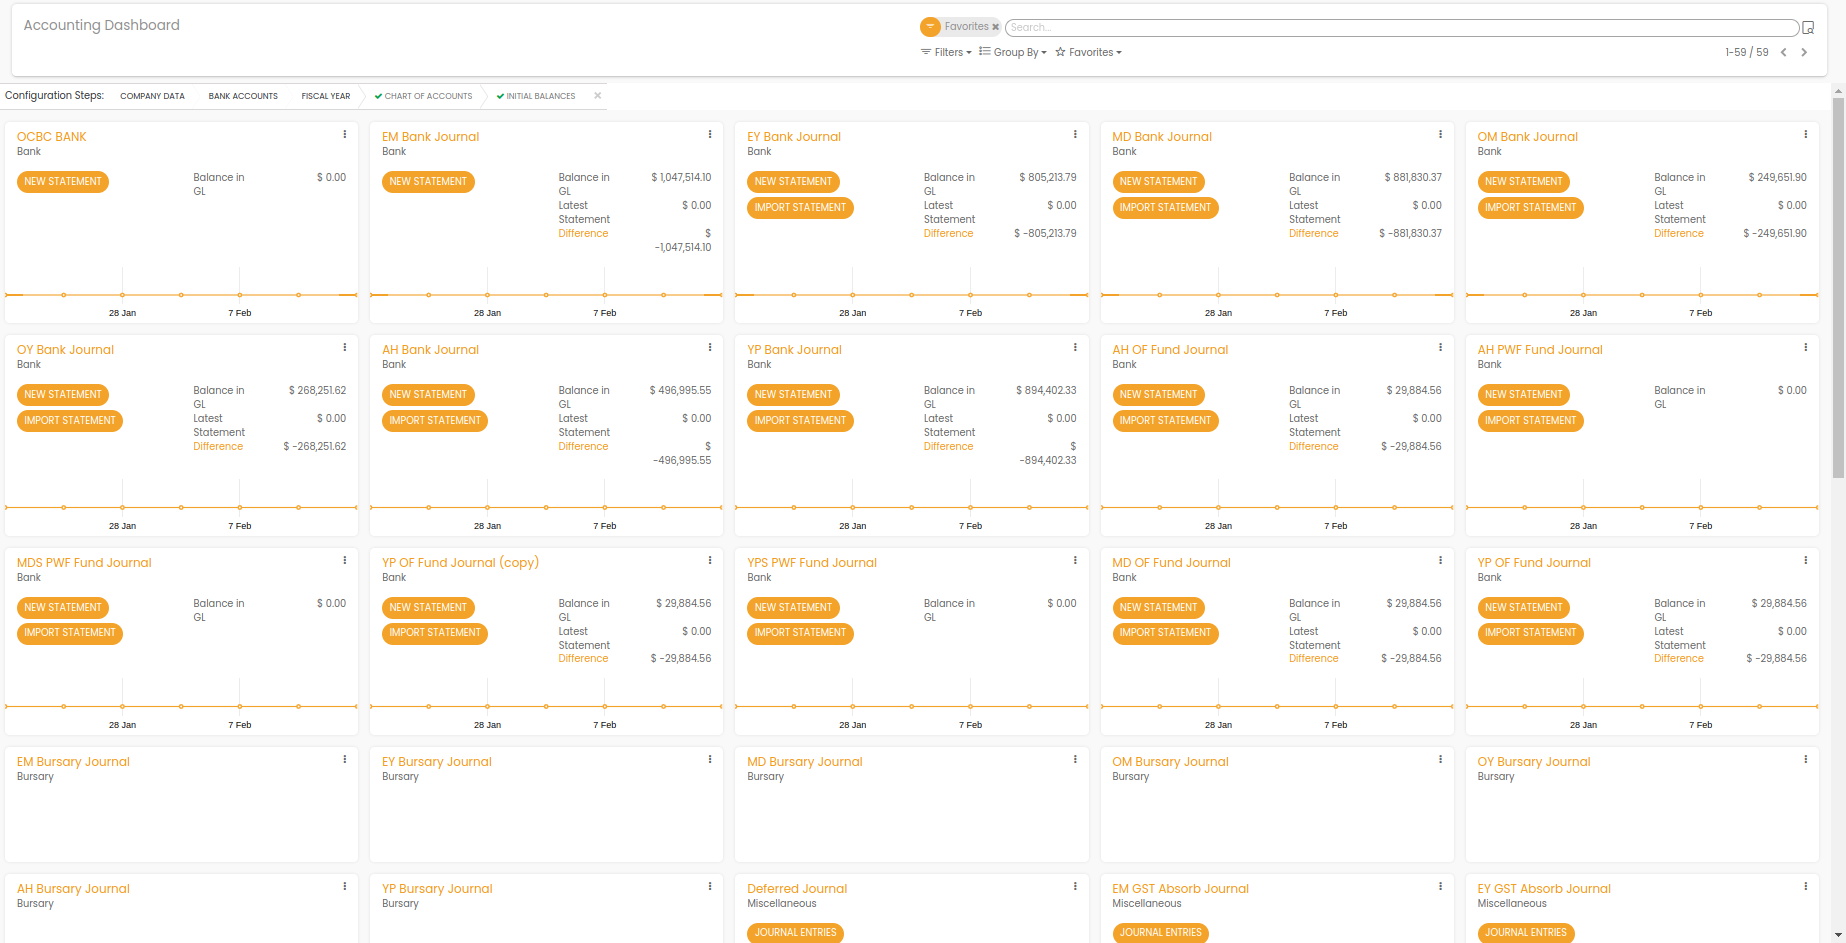Click in the Search input field
The image size is (1846, 943).
(1400, 27)
